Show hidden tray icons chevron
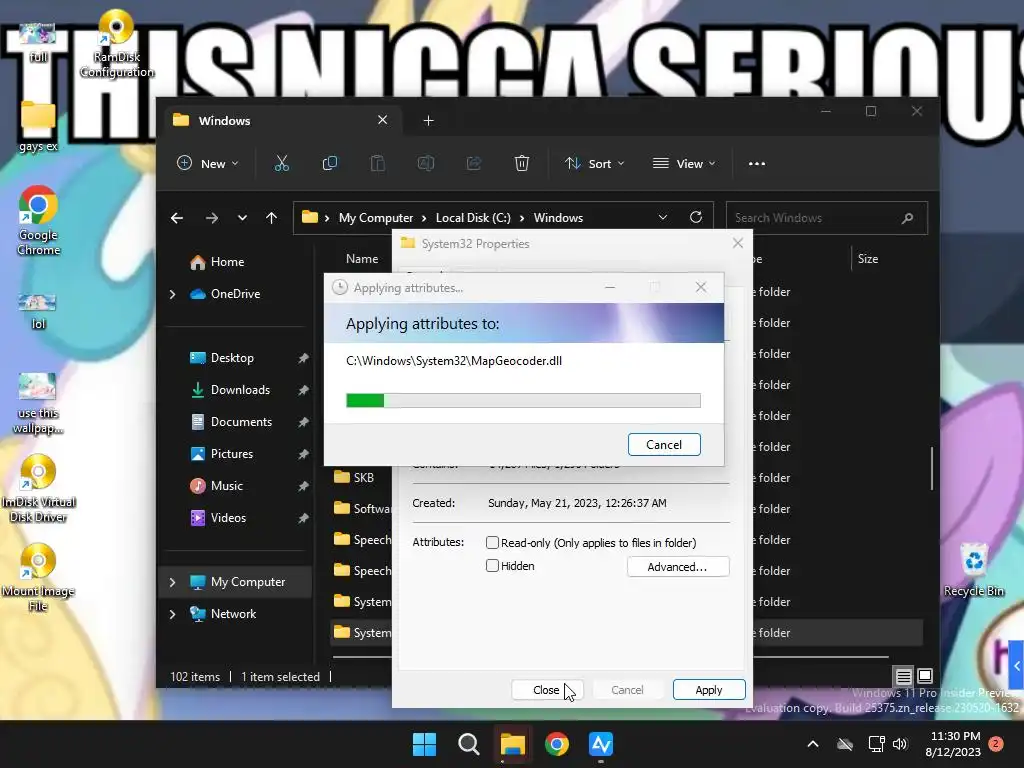The width and height of the screenshot is (1024, 768). click(813, 744)
